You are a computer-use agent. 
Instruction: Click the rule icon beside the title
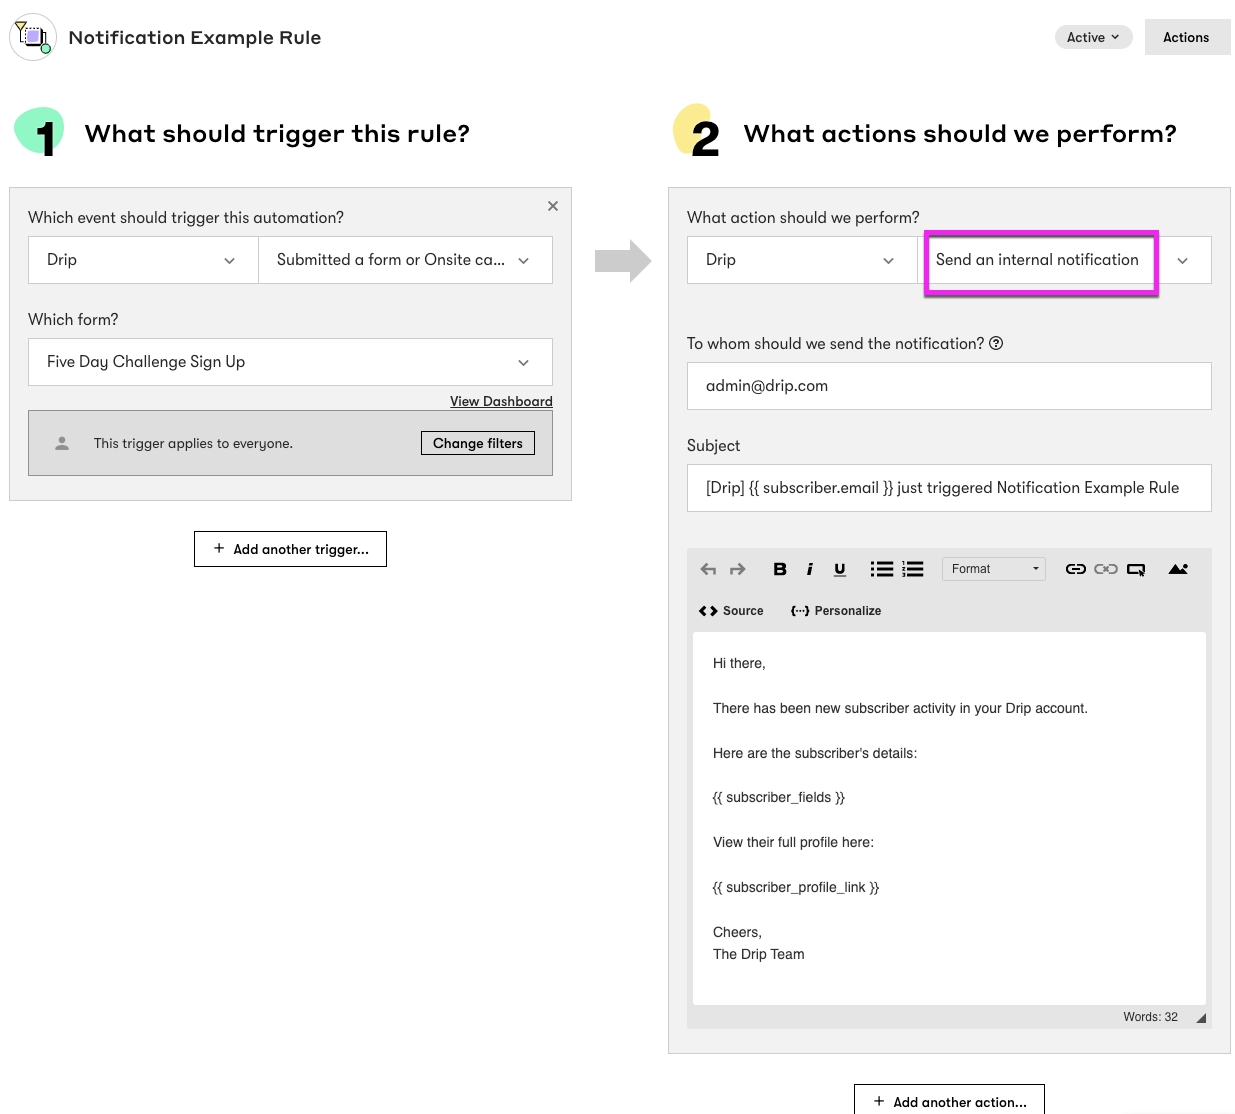point(33,37)
